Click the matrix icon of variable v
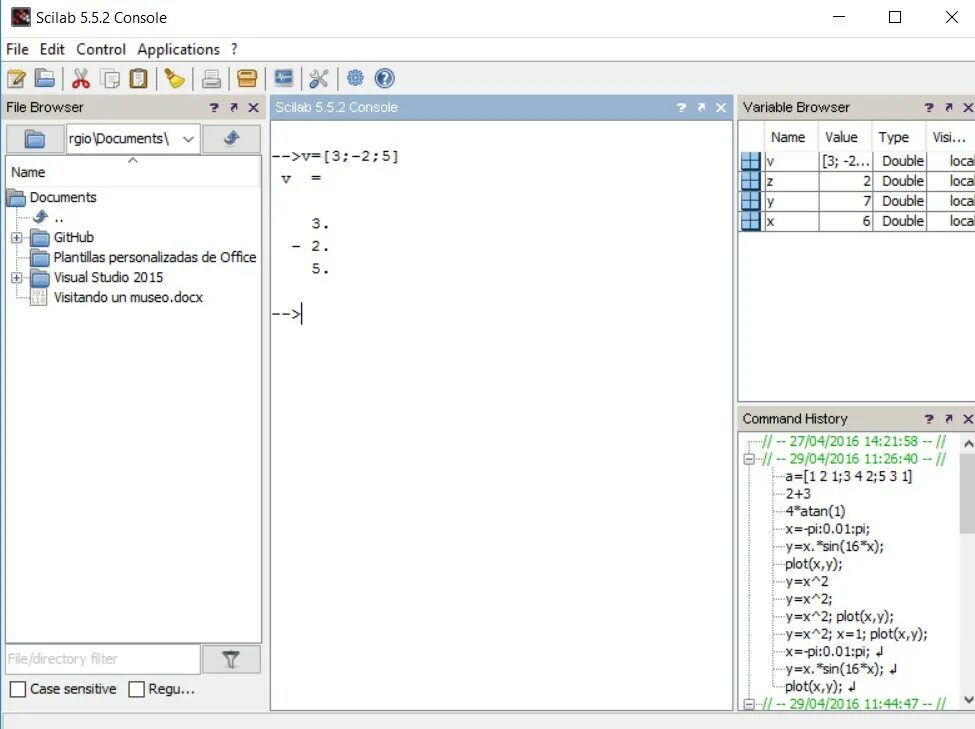The height and width of the screenshot is (729, 975). (x=751, y=161)
